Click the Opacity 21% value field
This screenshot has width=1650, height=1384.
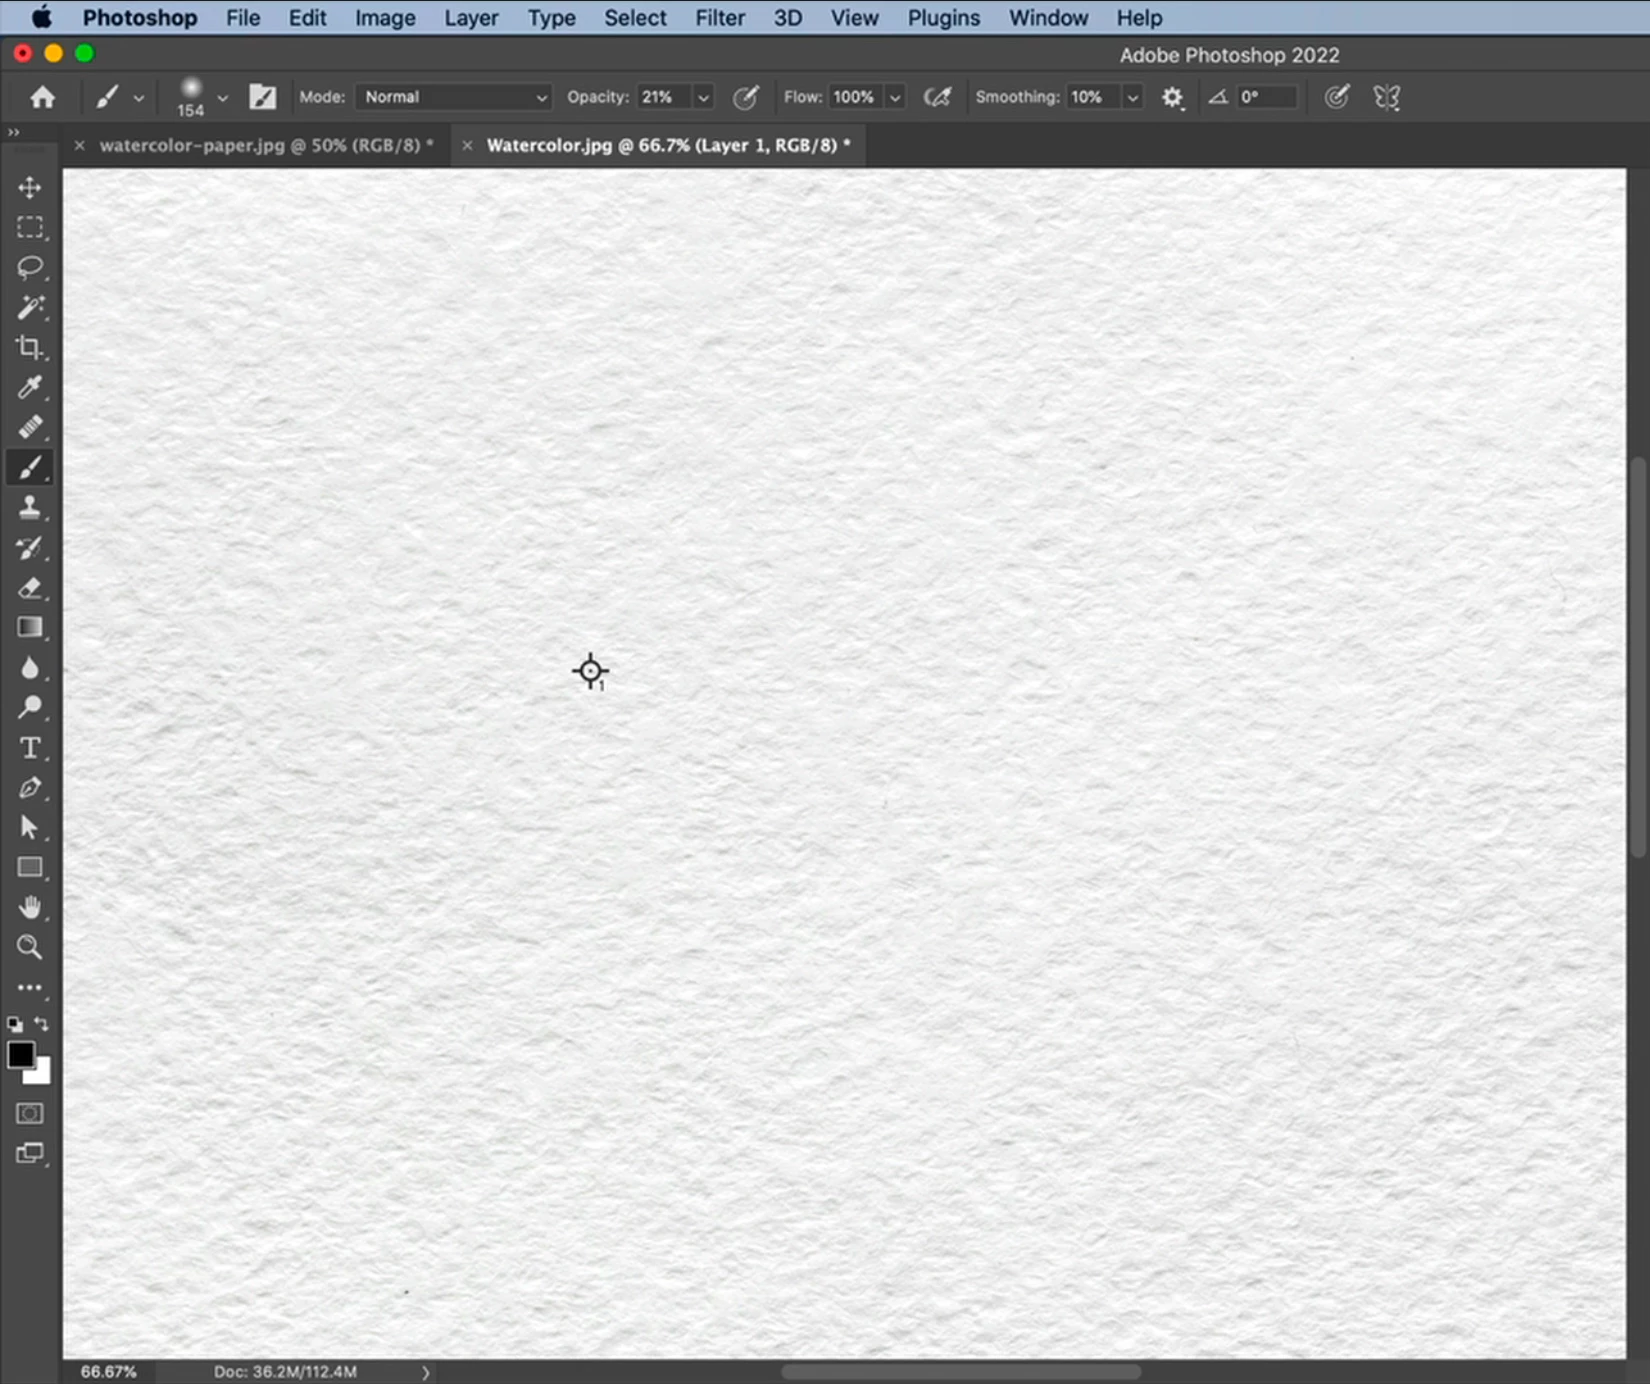[x=664, y=97]
